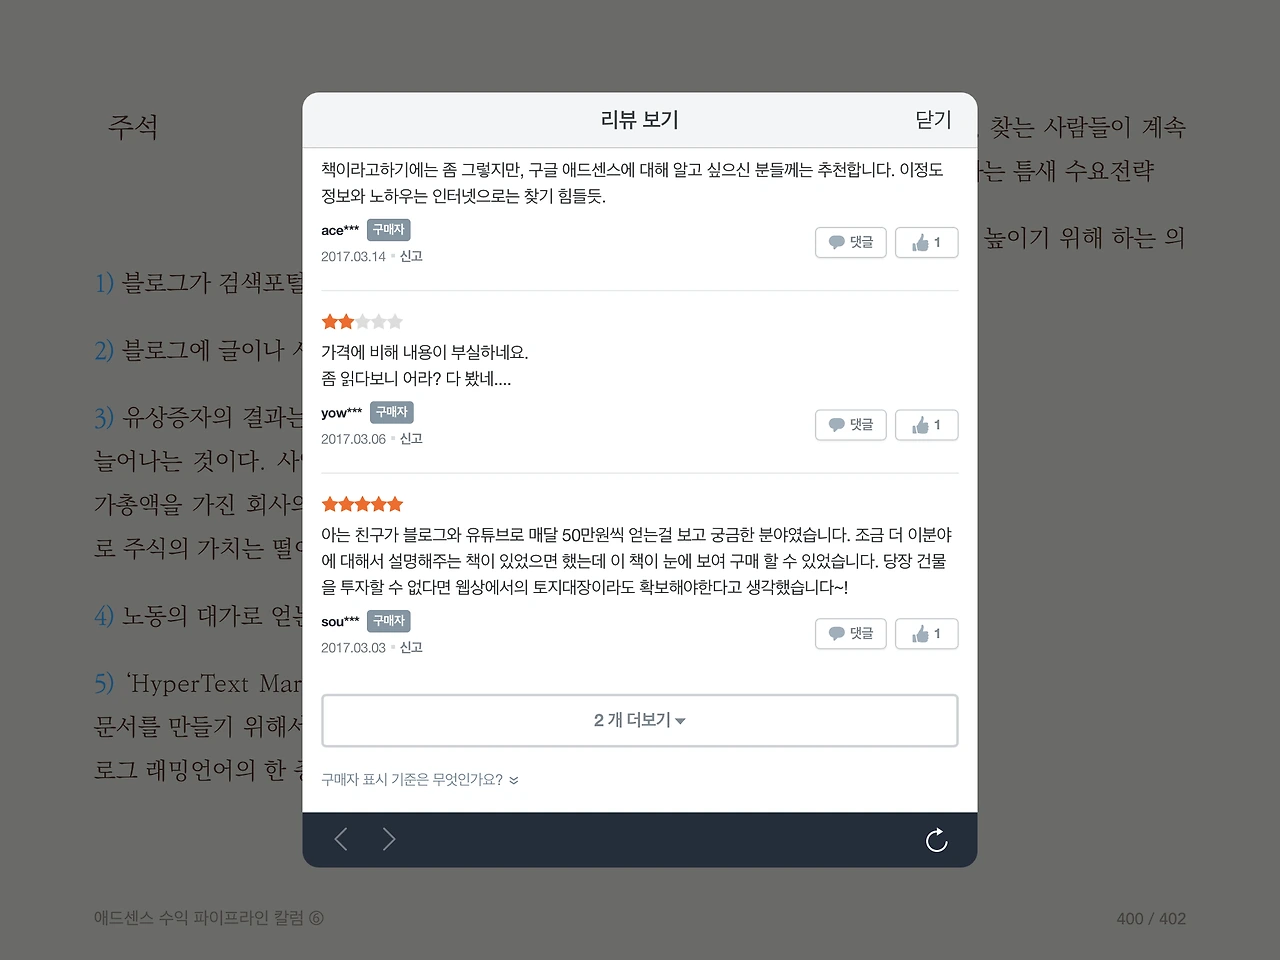Report the sou*** review via 신고
Screen dimensions: 1280x960
tap(411, 648)
